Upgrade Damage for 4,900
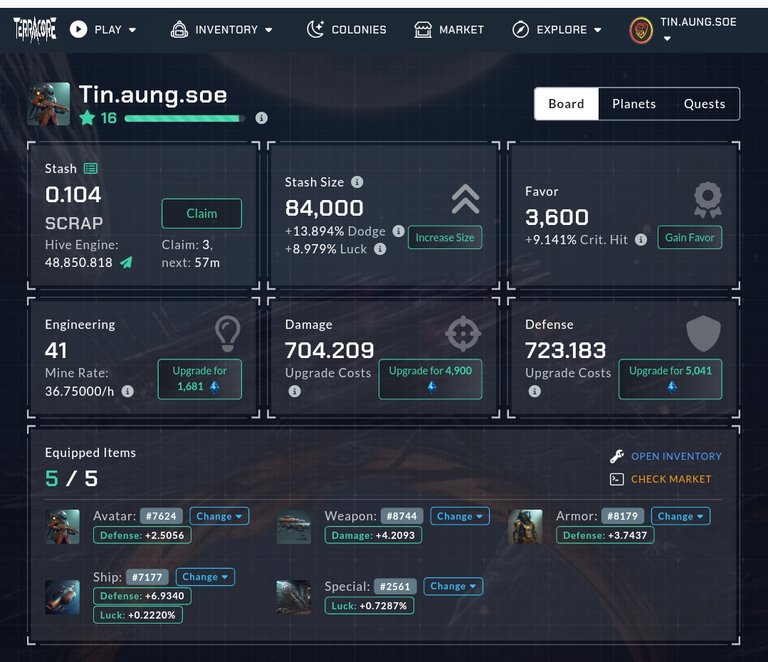This screenshot has height=662, width=768. point(430,379)
